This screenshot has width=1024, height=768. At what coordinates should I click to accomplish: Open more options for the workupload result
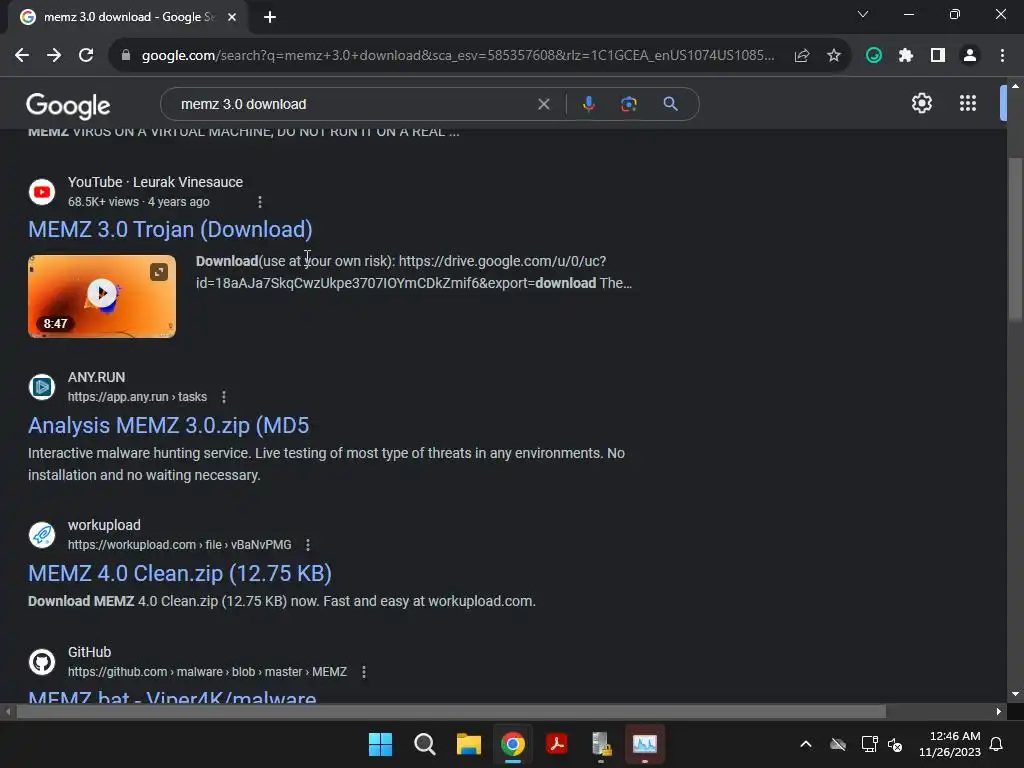308,545
